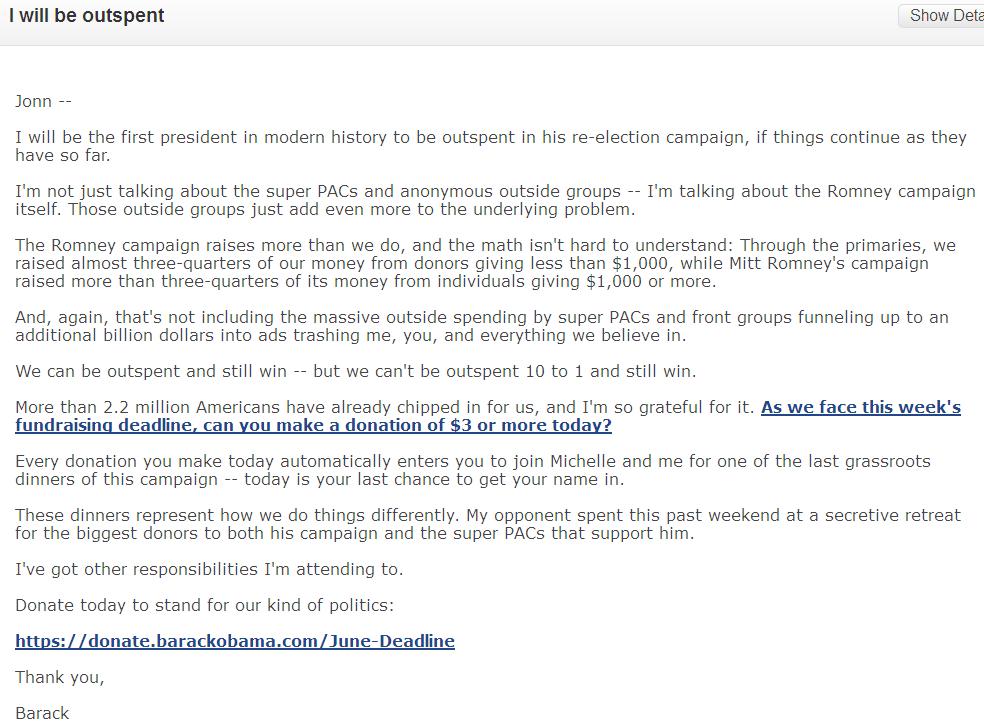Viewport: 984px width, 725px height.
Task: Click the "Thank you," closing line
Action: coord(60,677)
